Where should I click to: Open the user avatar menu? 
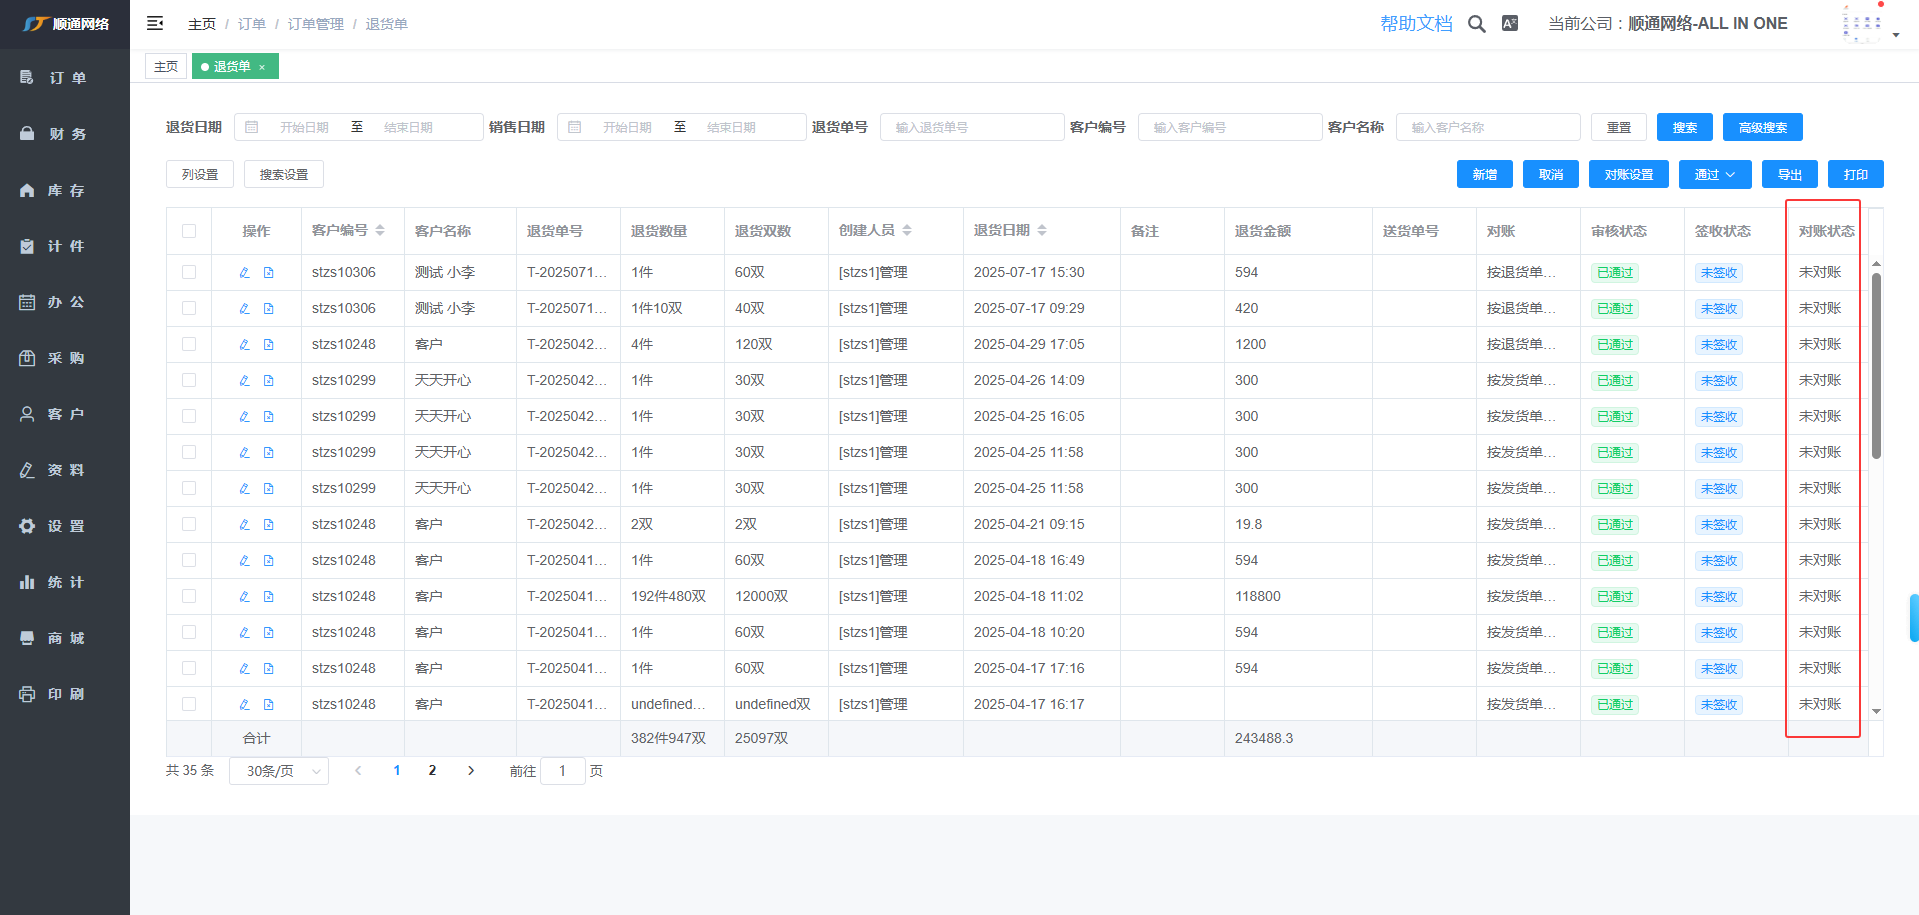coord(1862,24)
